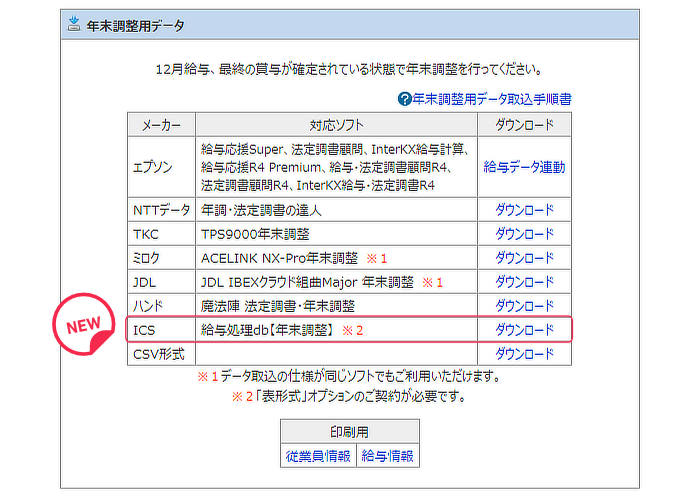Click the 印刷用 section header

349,432
